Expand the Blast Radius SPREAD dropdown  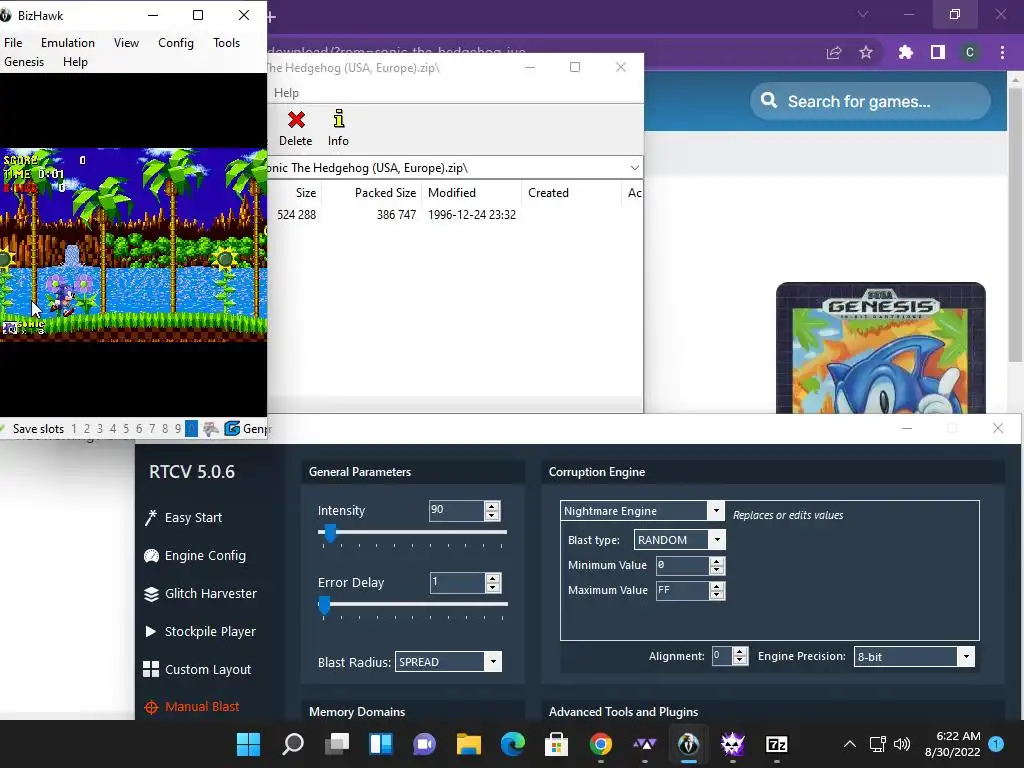493,662
